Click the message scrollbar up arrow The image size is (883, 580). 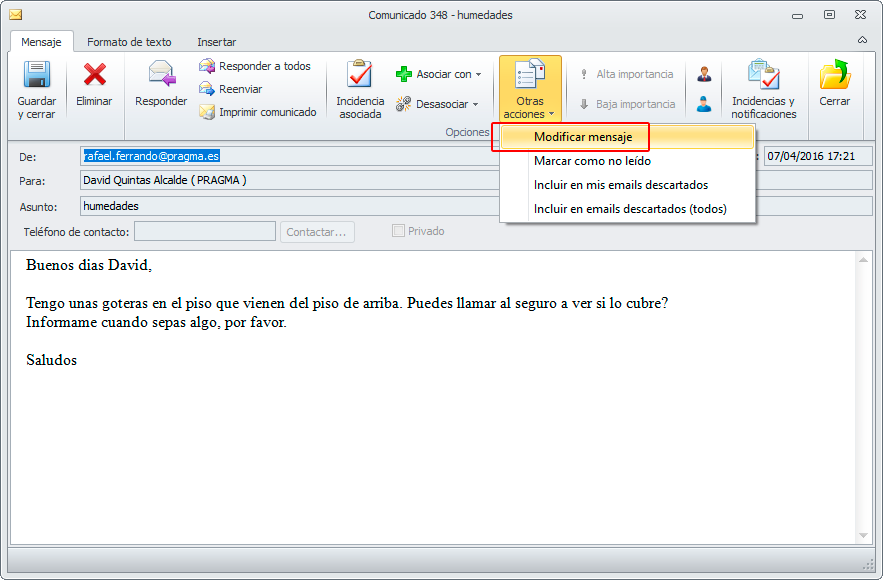point(863,260)
